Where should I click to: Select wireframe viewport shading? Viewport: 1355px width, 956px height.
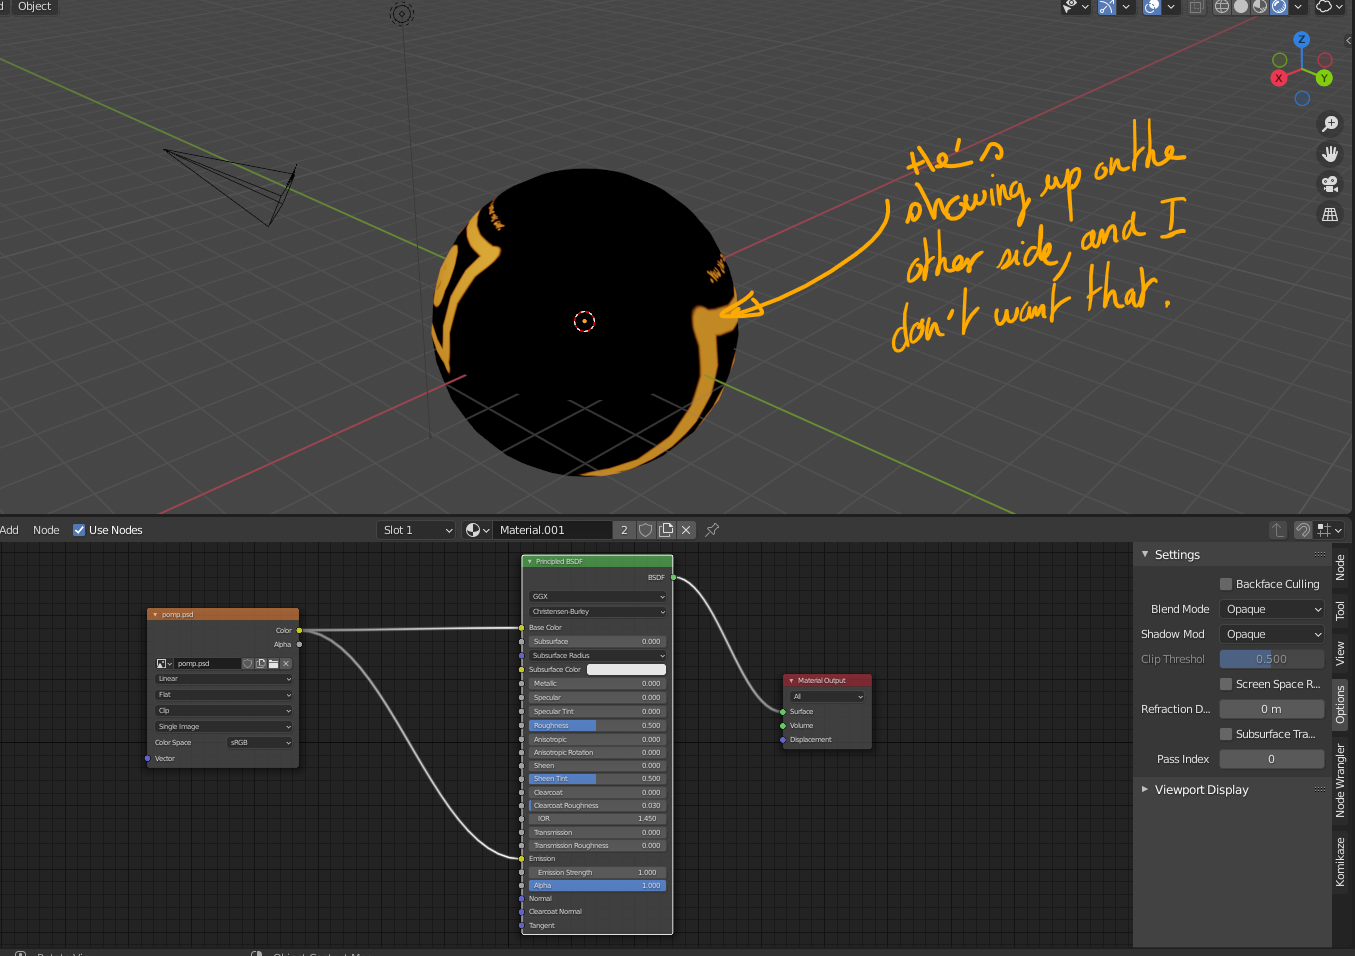(x=1222, y=6)
